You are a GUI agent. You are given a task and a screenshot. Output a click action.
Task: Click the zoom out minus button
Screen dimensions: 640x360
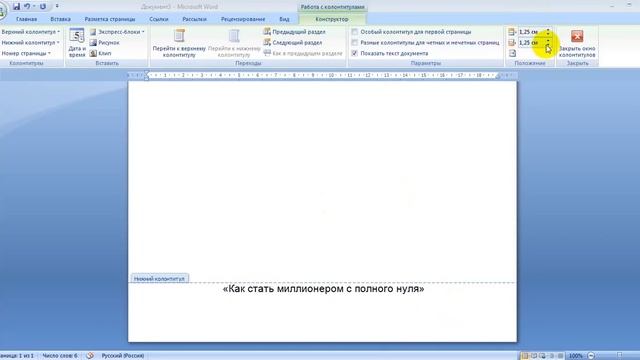tap(591, 356)
